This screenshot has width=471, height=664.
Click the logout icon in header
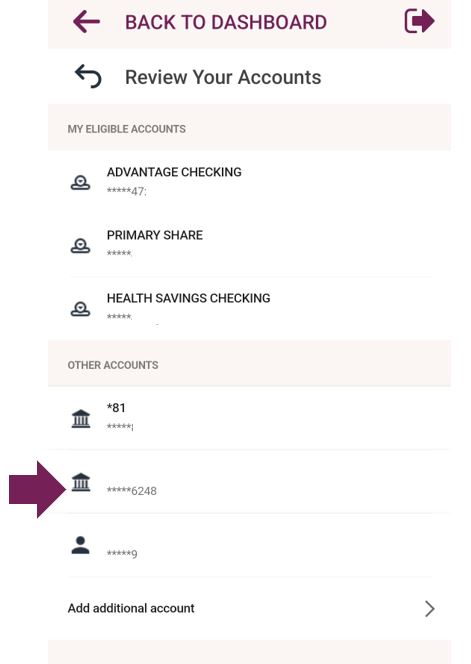419,21
